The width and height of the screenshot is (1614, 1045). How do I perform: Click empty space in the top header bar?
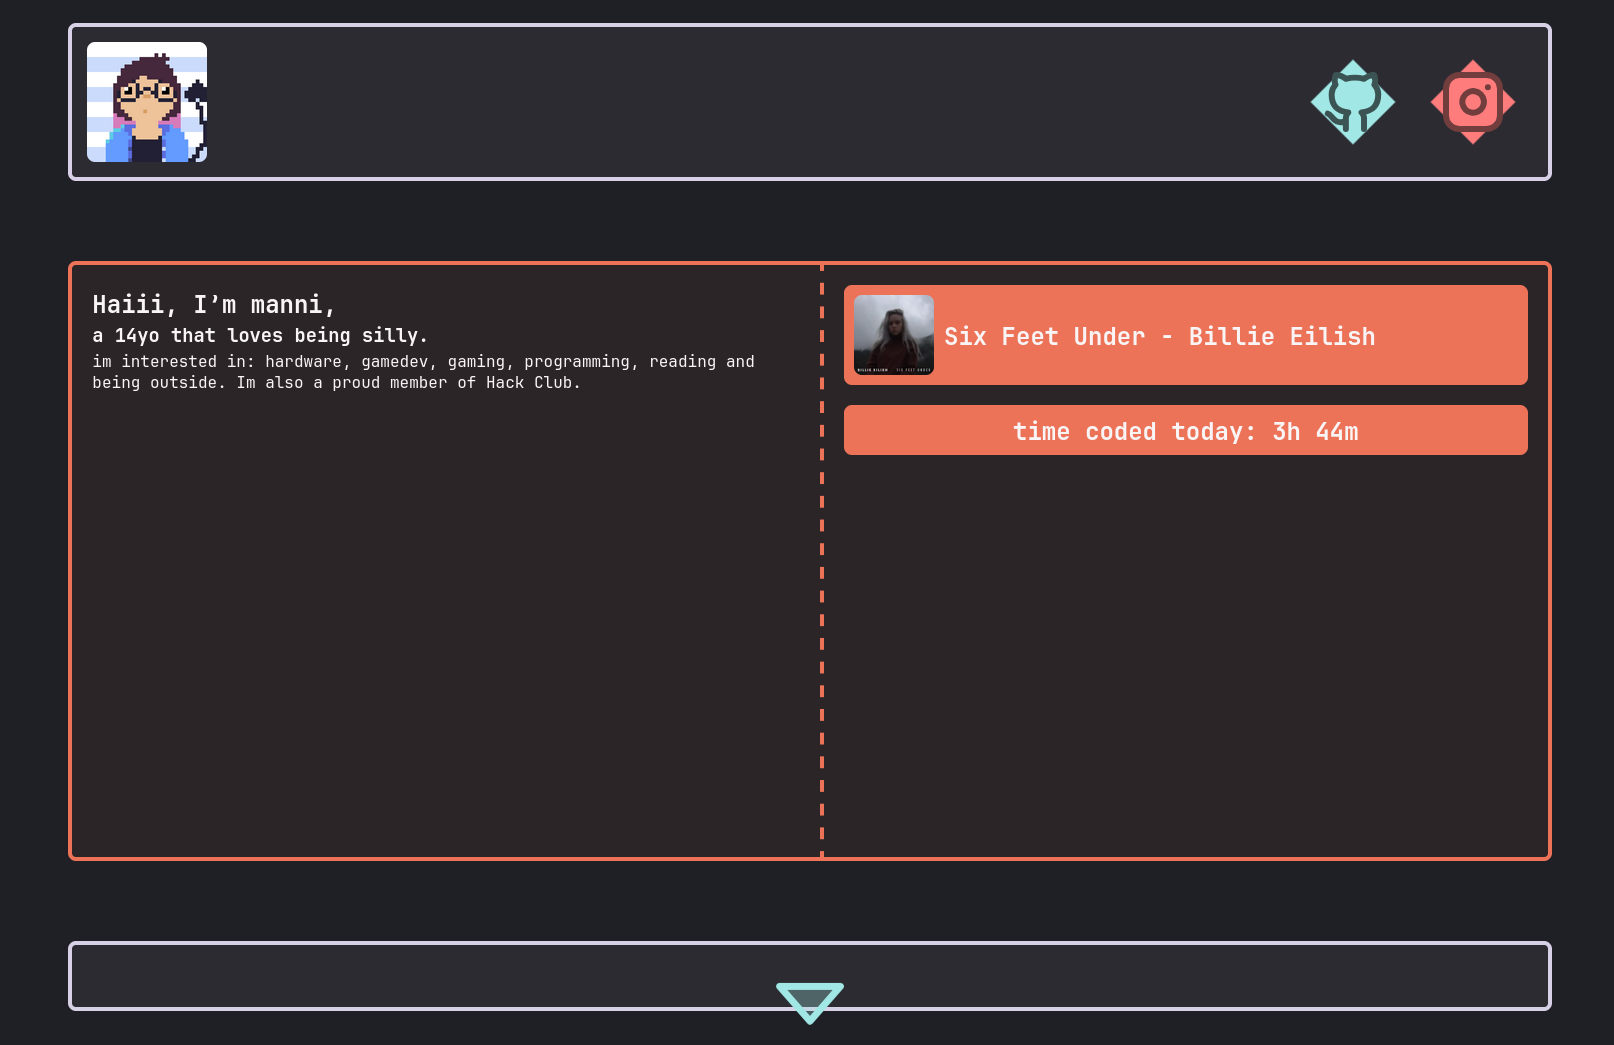pos(750,102)
